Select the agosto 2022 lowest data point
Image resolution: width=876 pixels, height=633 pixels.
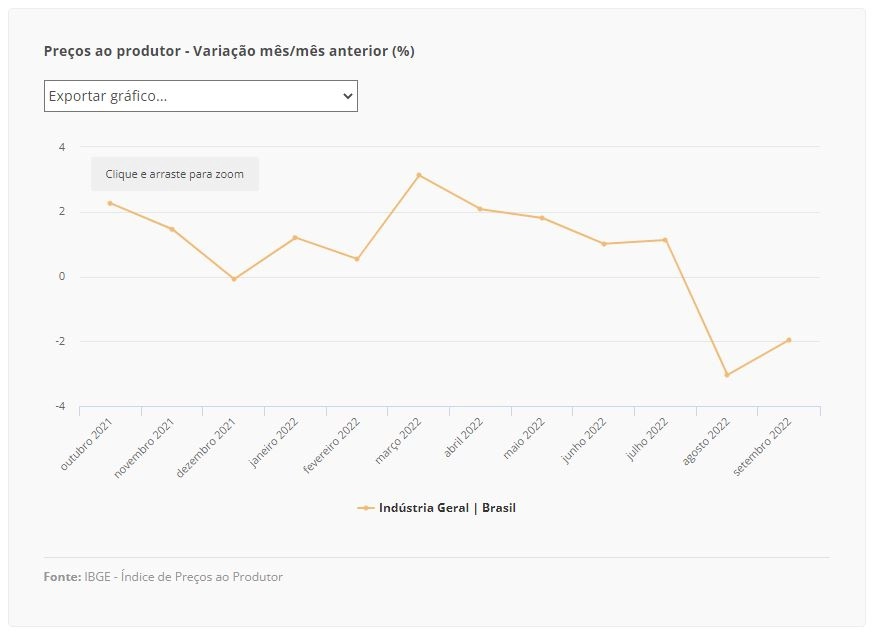727,375
